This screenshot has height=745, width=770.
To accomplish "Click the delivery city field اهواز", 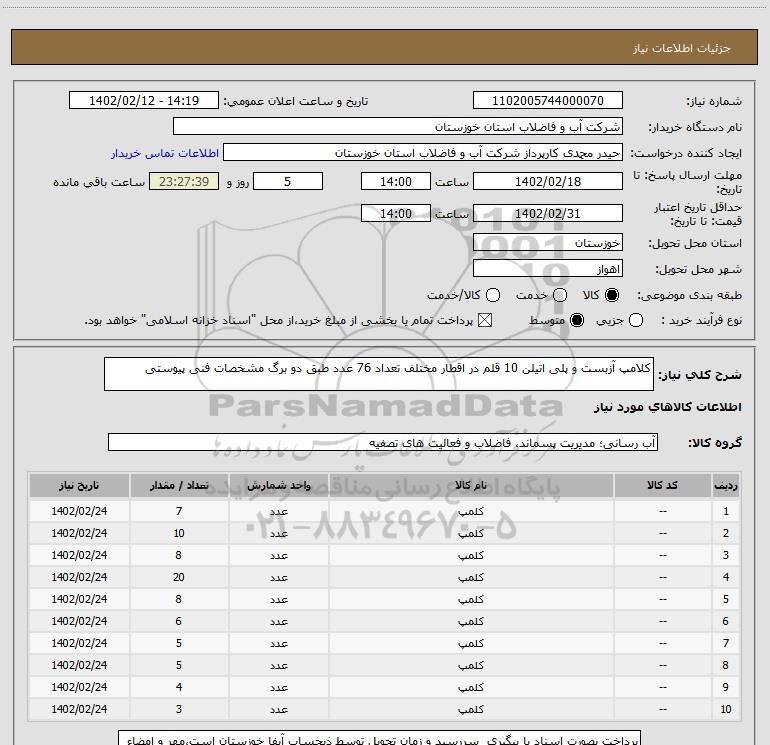I will pos(548,268).
